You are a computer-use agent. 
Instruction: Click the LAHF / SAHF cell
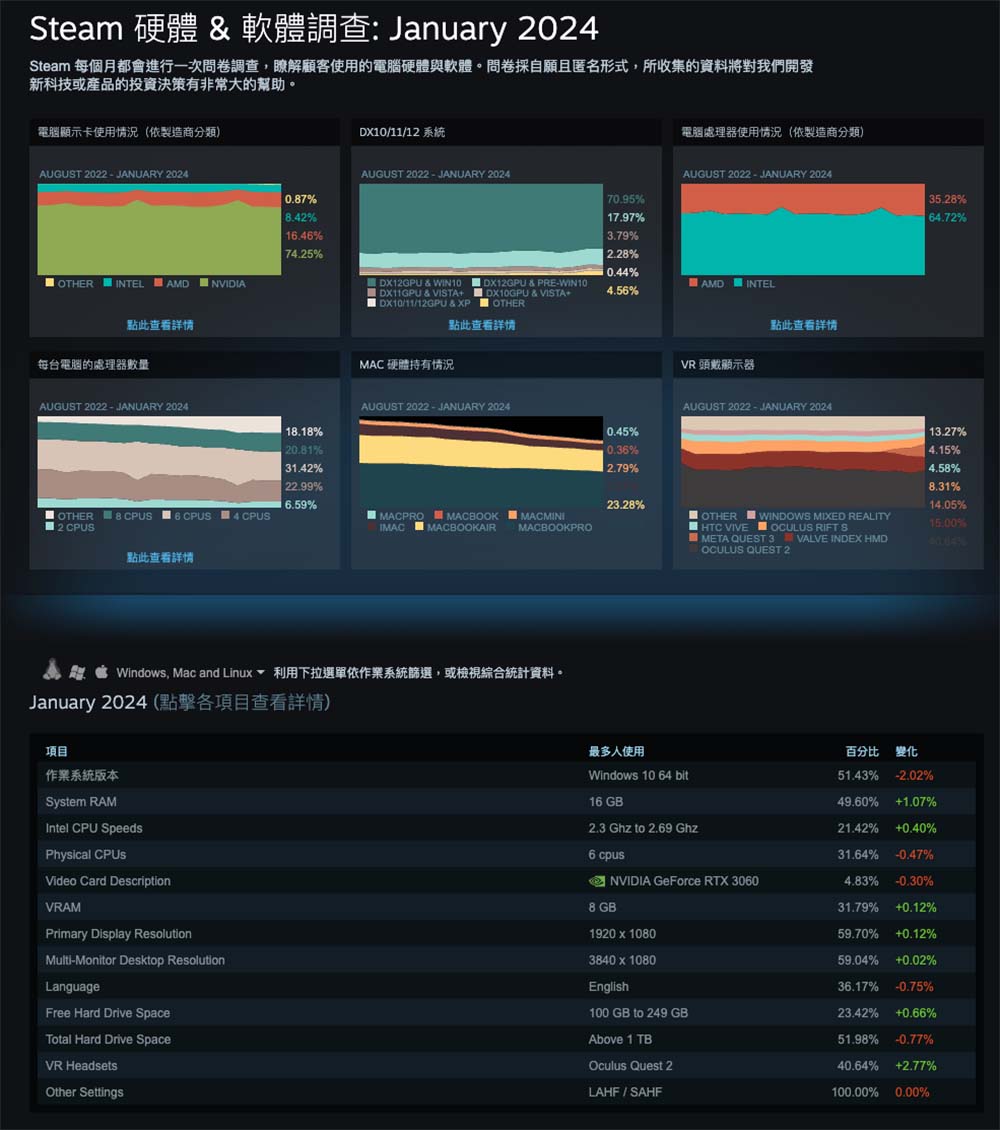click(625, 1092)
